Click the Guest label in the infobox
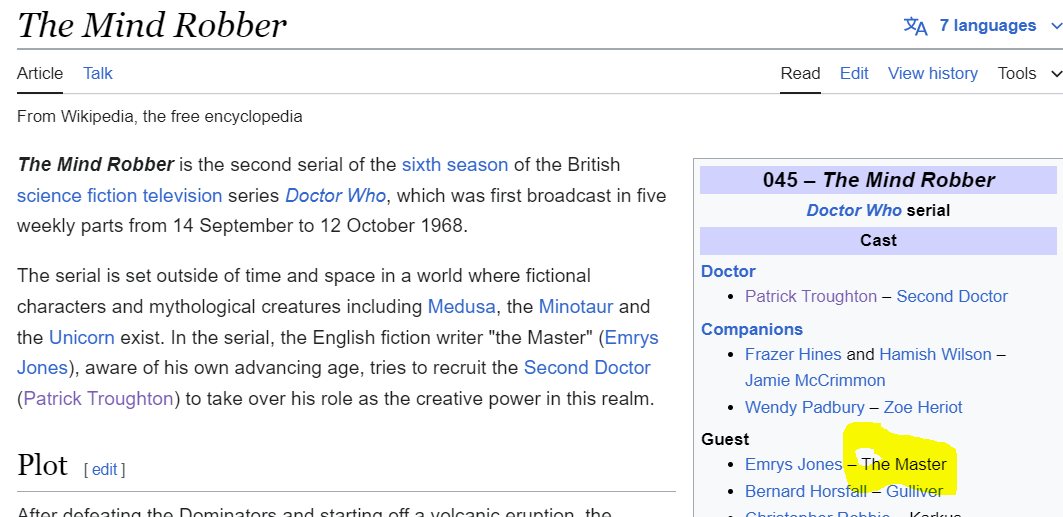 click(725, 439)
